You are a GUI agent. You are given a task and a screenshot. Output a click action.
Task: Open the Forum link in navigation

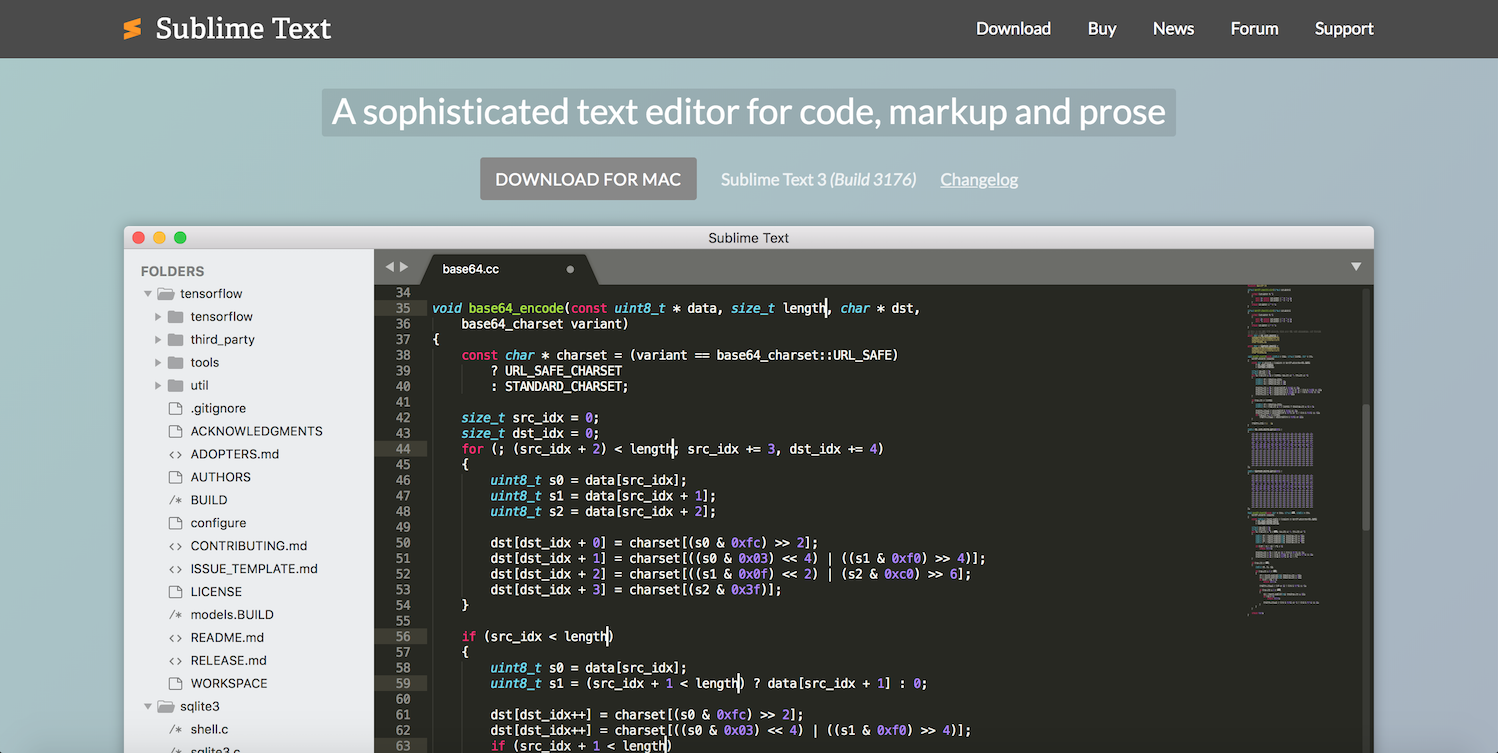pos(1254,29)
